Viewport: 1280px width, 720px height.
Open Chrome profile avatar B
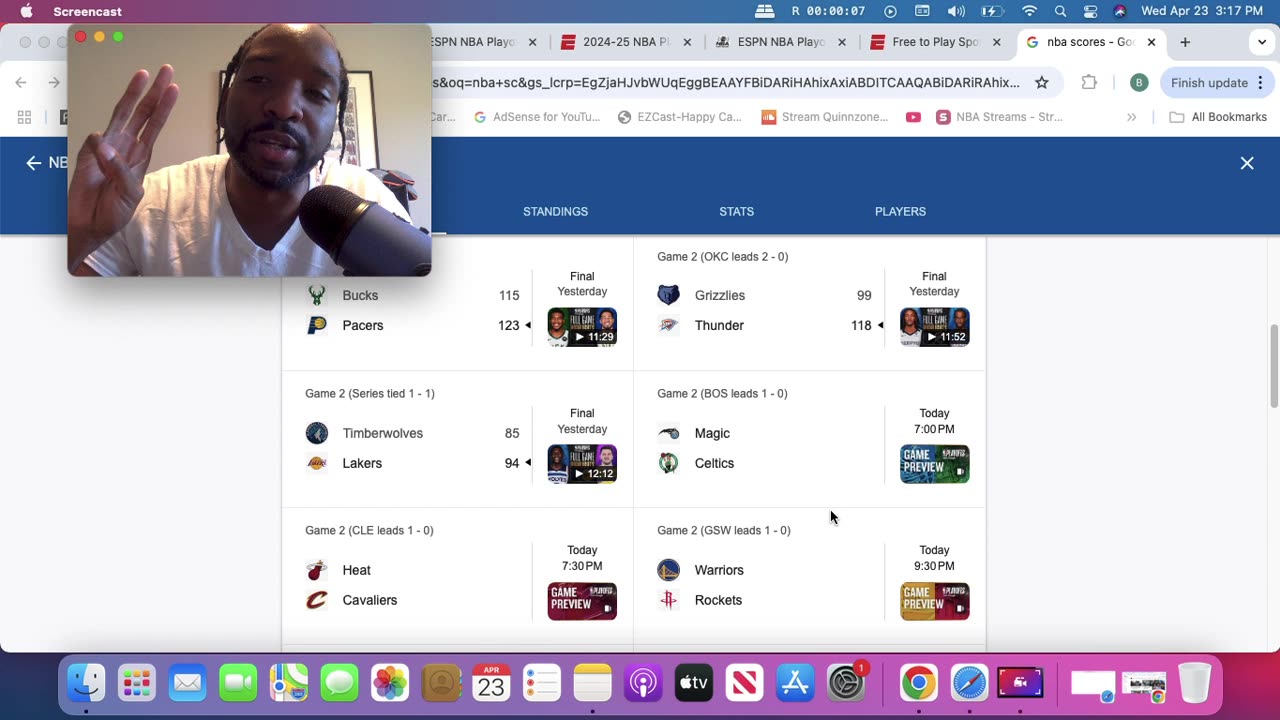[1139, 83]
